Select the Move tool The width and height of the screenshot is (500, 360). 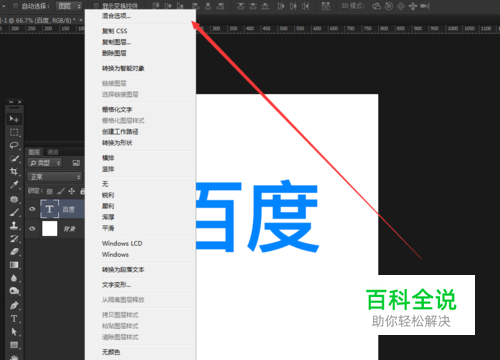[x=14, y=119]
